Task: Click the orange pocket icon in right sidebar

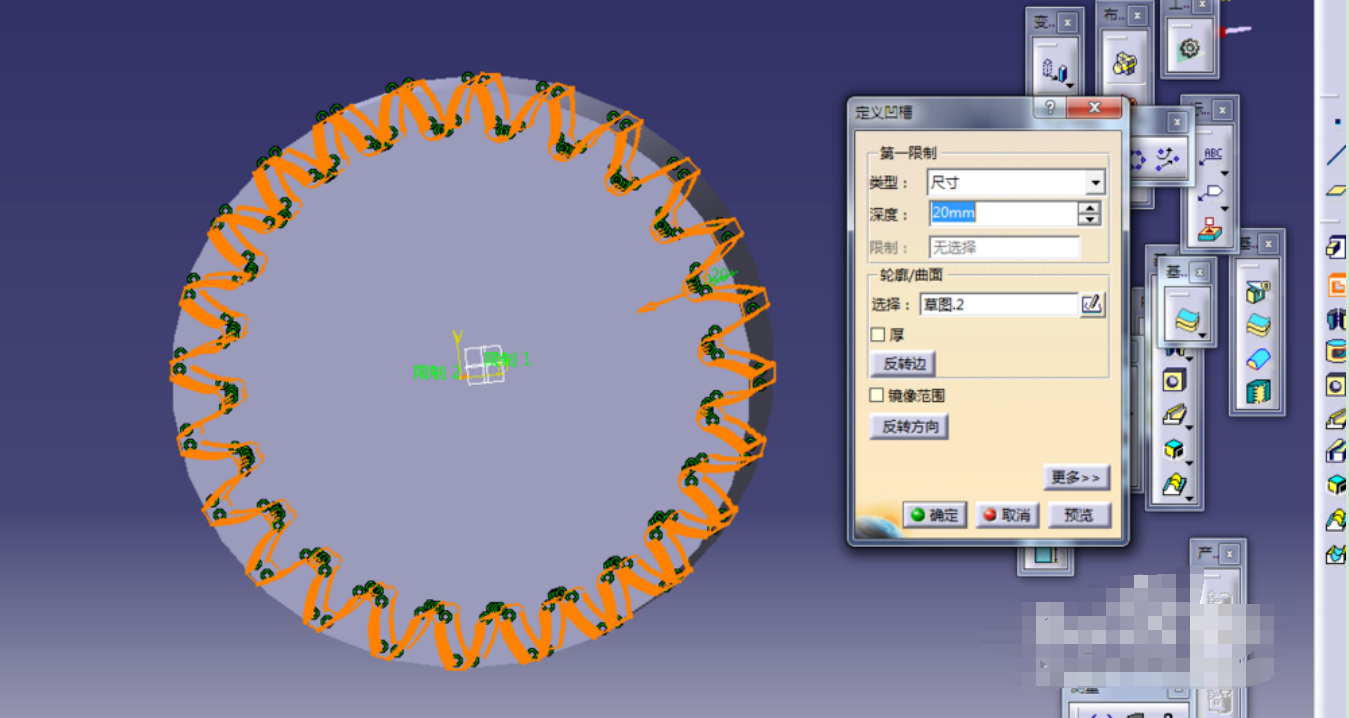Action: coord(1336,286)
